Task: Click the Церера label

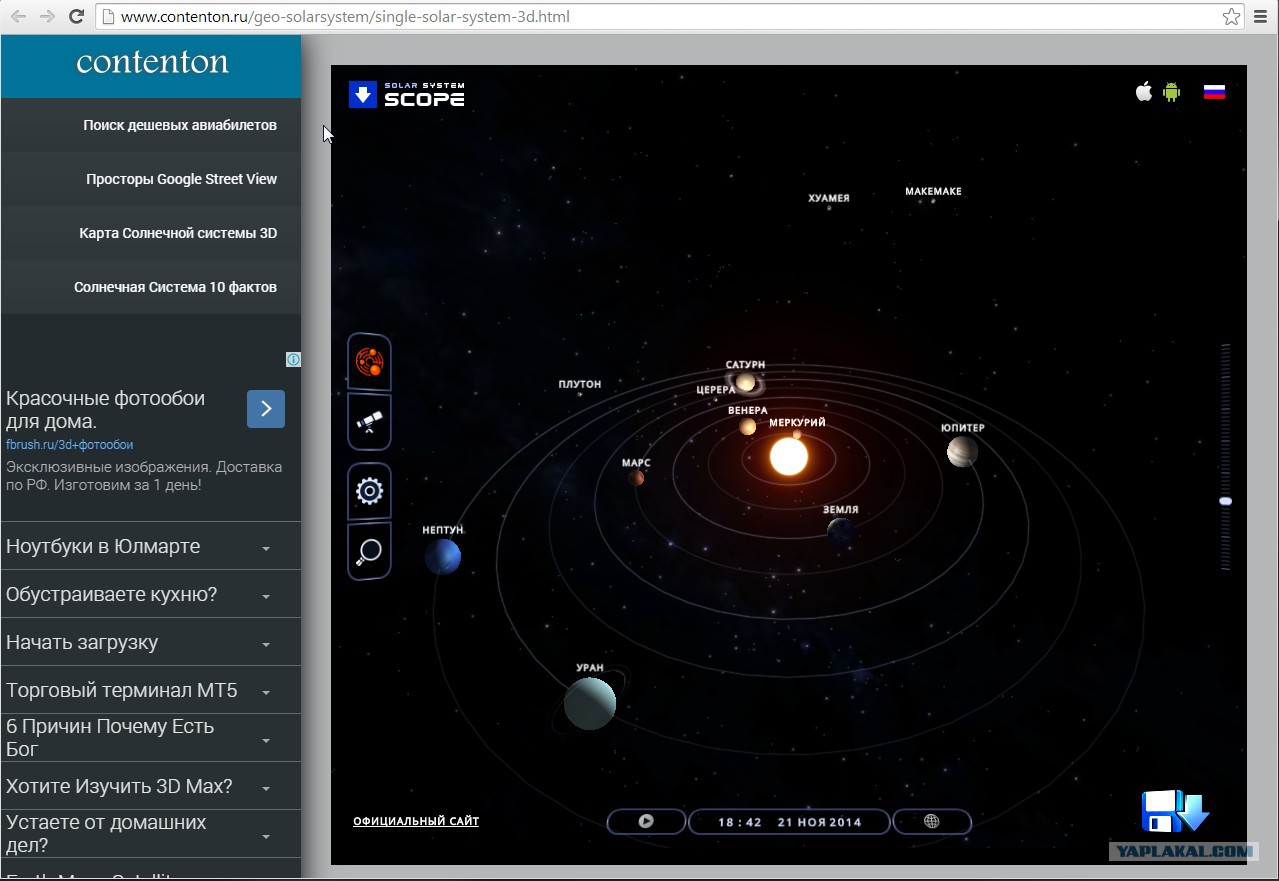Action: [x=716, y=390]
